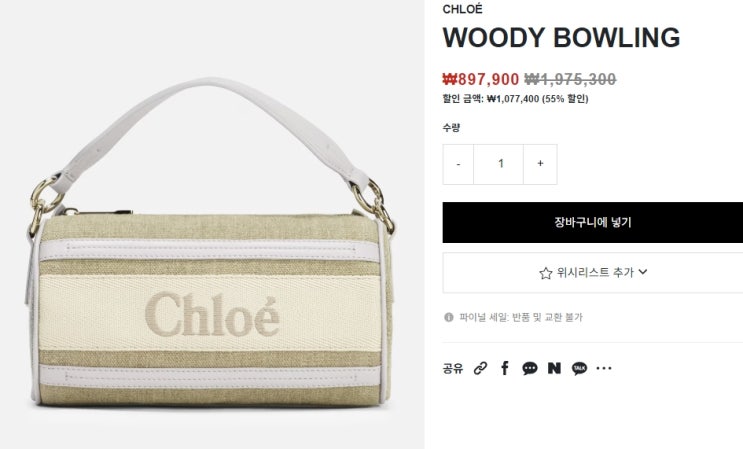743x449 pixels.
Task: Click the WOODY BOWLING product title
Action: coord(562,38)
